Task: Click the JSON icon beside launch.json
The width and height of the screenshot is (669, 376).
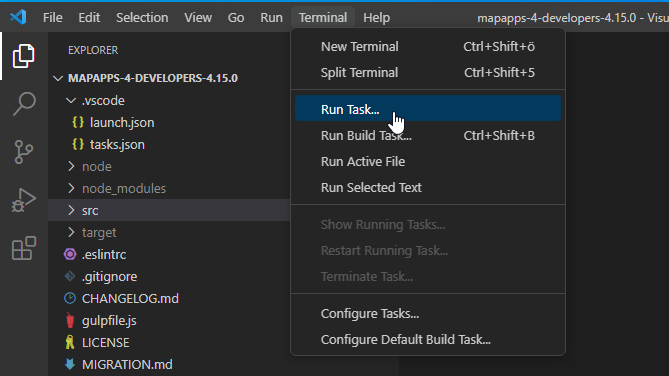Action: pyautogui.click(x=78, y=122)
